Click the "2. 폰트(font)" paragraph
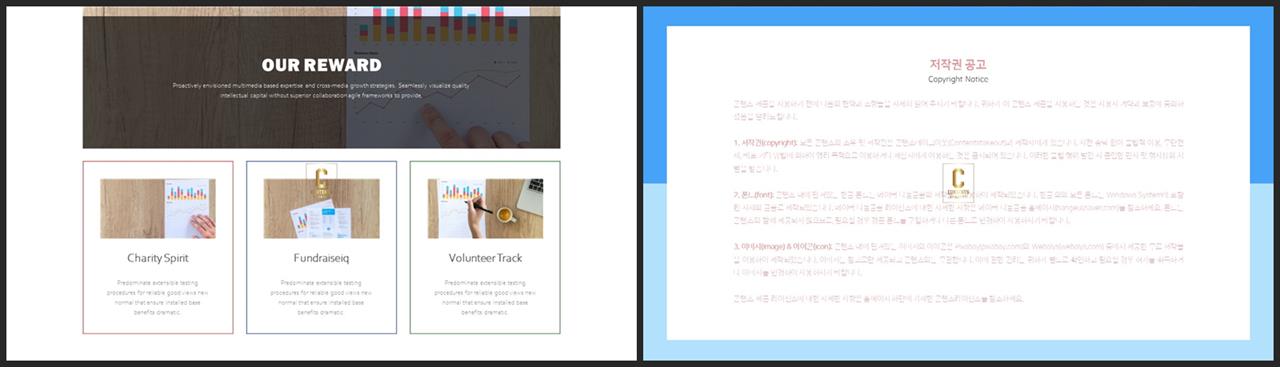The image size is (1280, 367). [x=958, y=209]
